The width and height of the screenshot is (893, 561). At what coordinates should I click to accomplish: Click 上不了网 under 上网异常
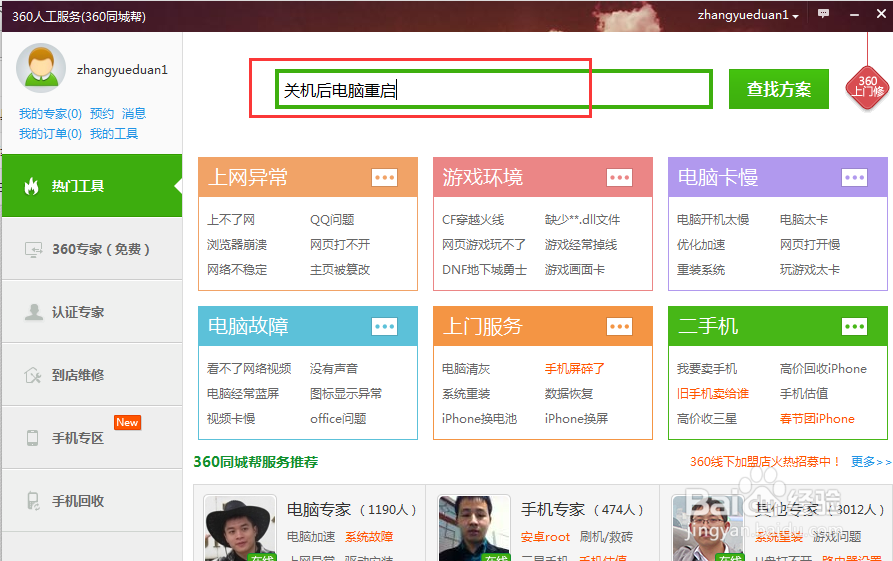(x=231, y=220)
